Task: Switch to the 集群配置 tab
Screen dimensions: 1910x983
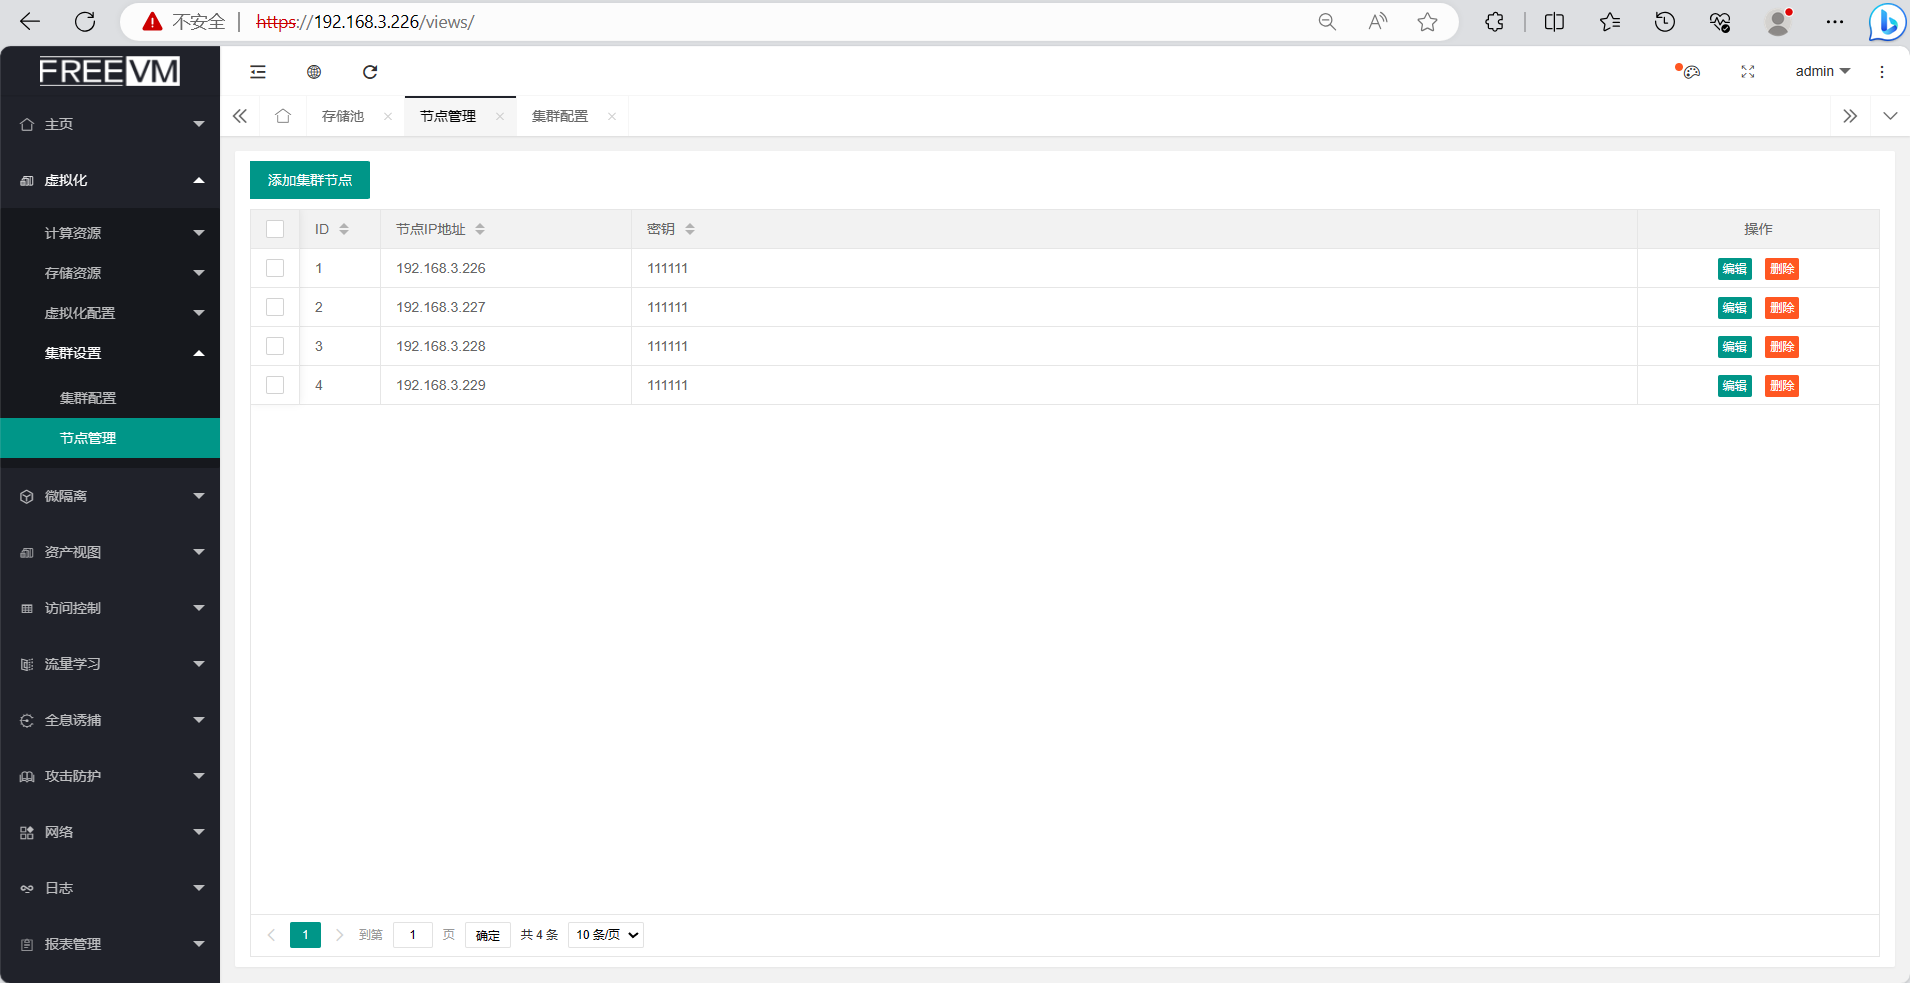Action: pos(560,116)
